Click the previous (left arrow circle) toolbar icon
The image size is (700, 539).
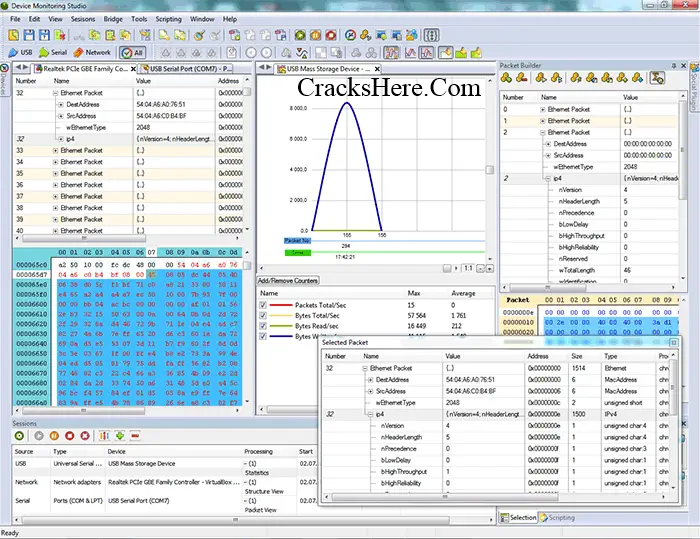click(x=251, y=53)
